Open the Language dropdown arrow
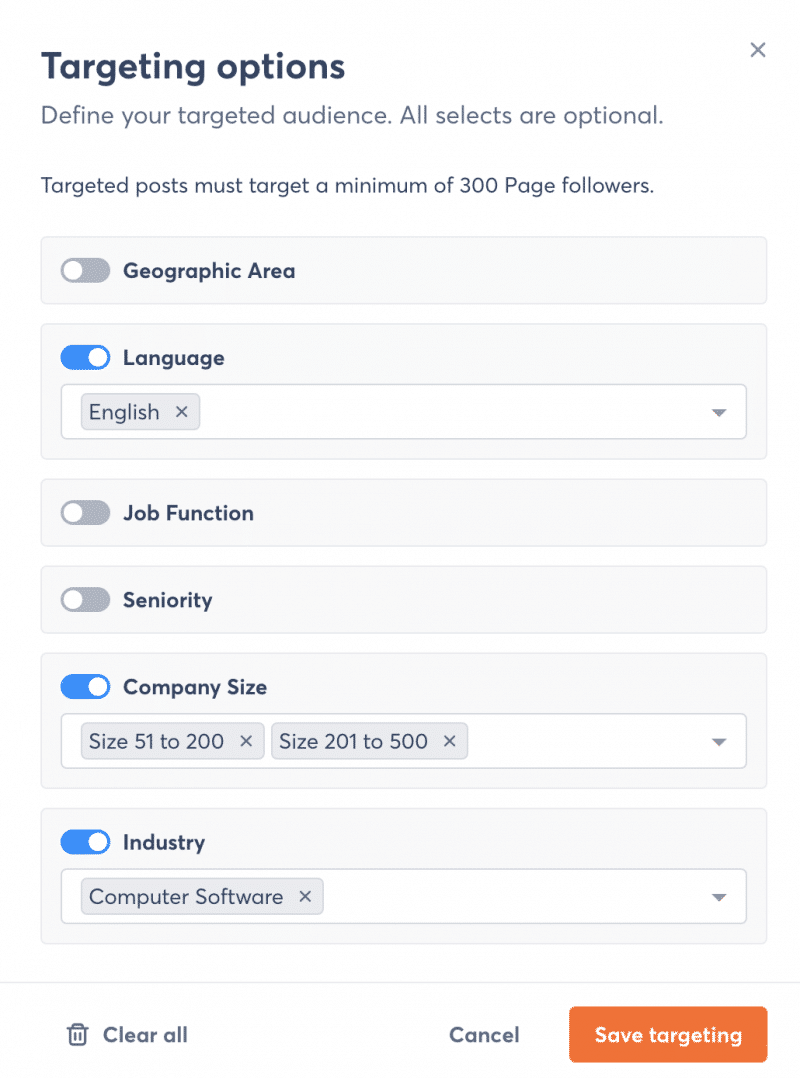This screenshot has width=800, height=1078. click(x=719, y=412)
